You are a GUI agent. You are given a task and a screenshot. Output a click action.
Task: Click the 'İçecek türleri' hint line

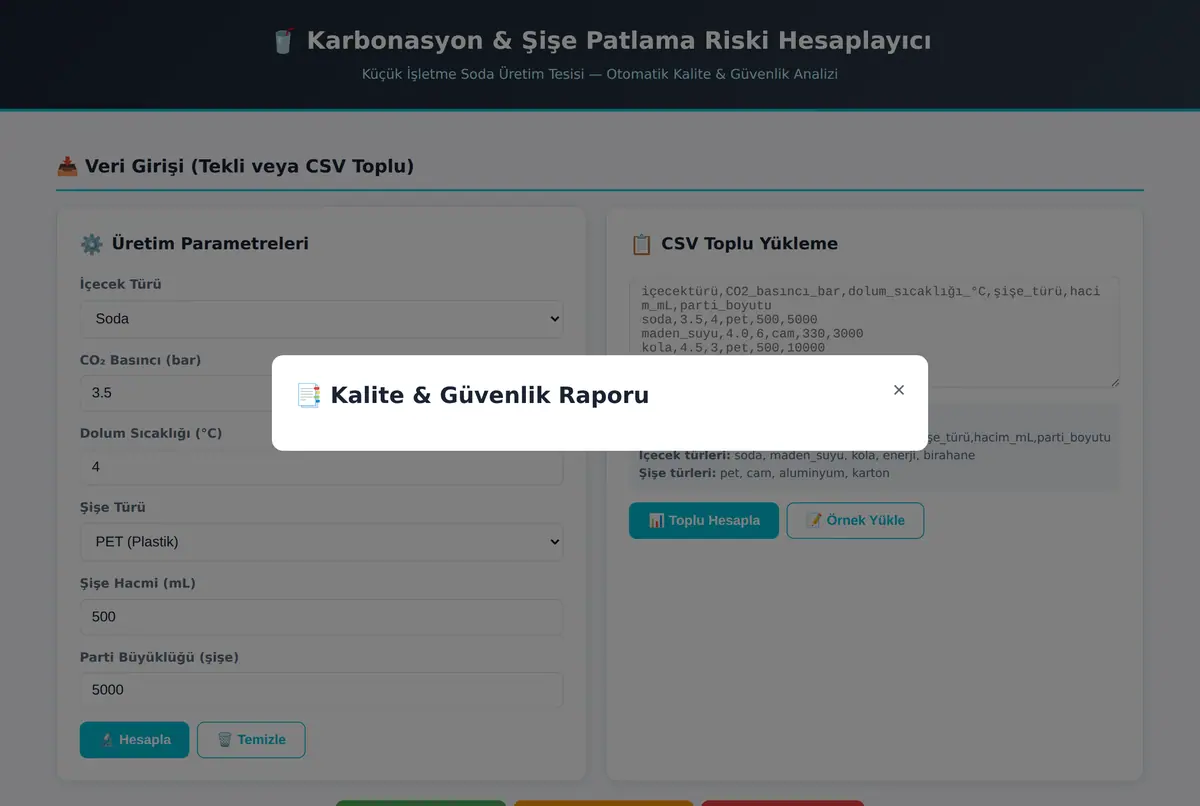click(x=807, y=455)
